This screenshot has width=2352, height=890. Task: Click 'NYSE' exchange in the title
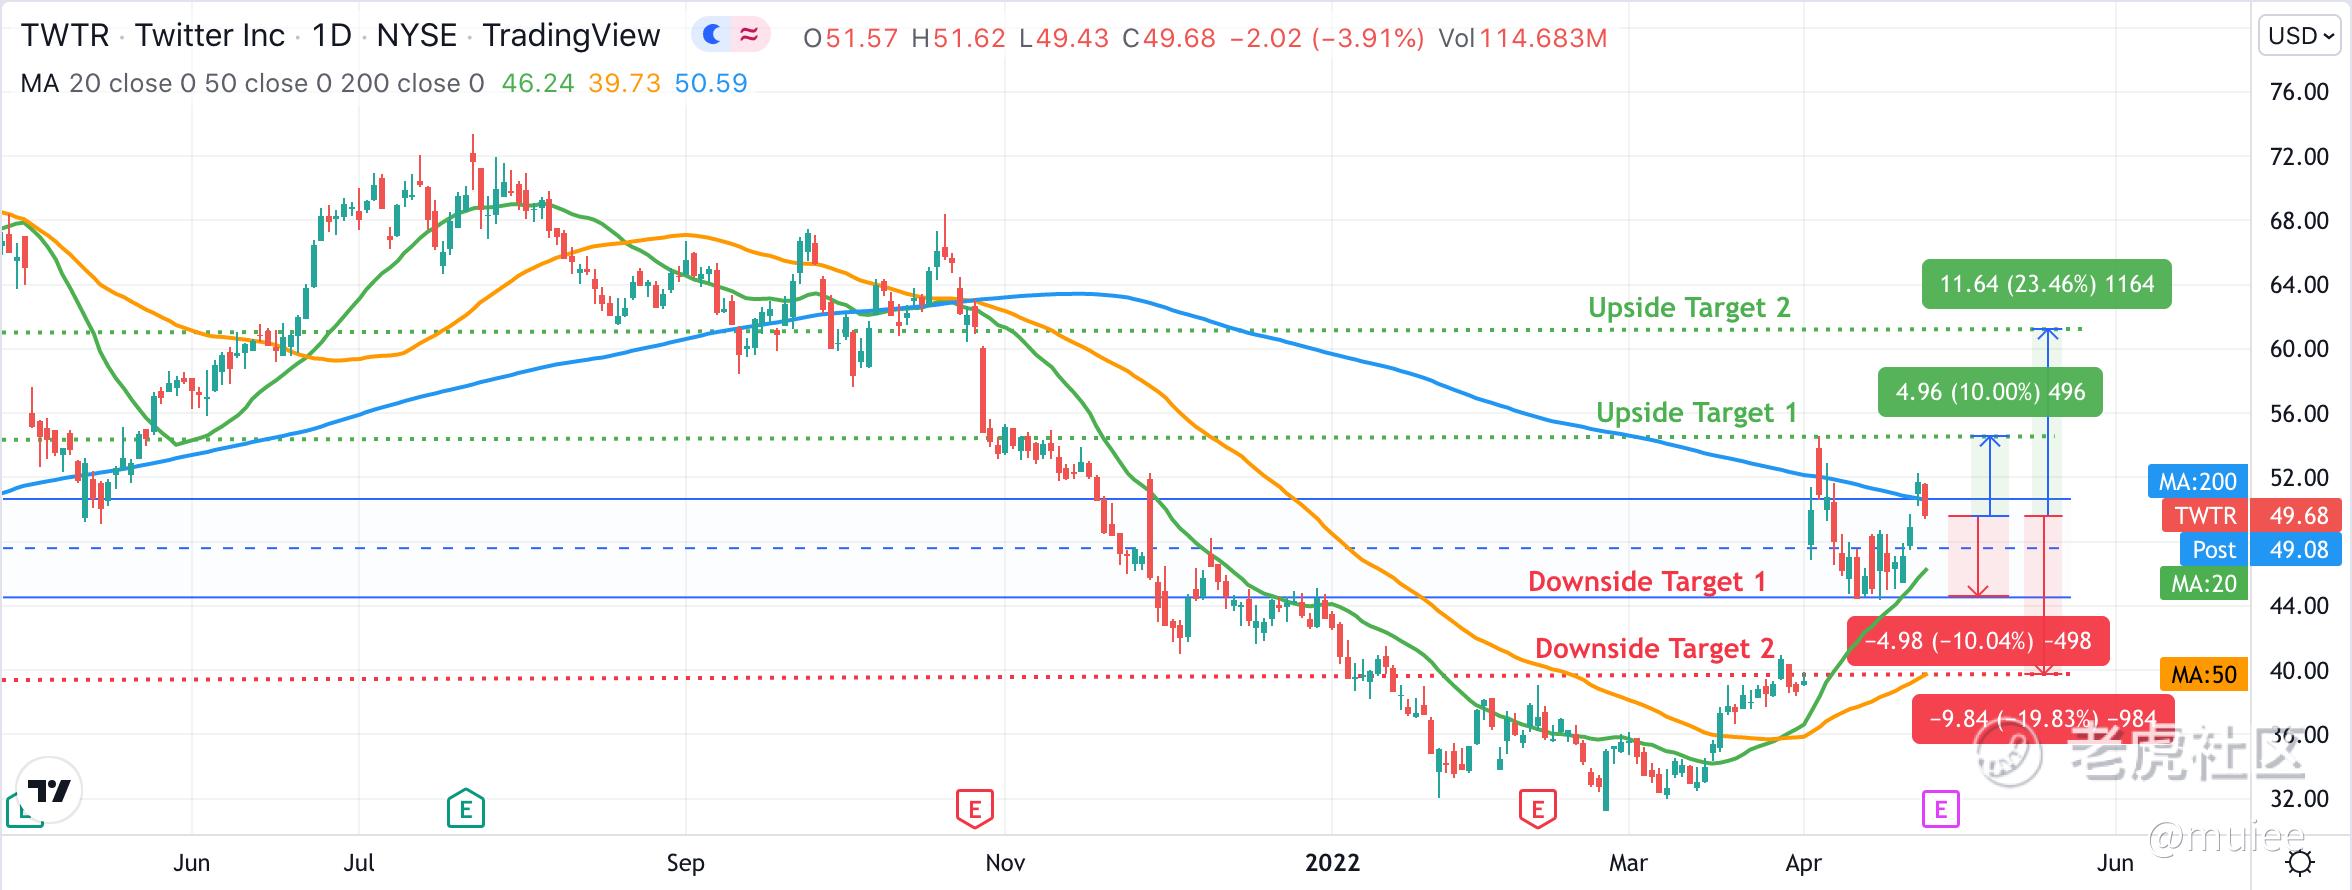point(417,36)
